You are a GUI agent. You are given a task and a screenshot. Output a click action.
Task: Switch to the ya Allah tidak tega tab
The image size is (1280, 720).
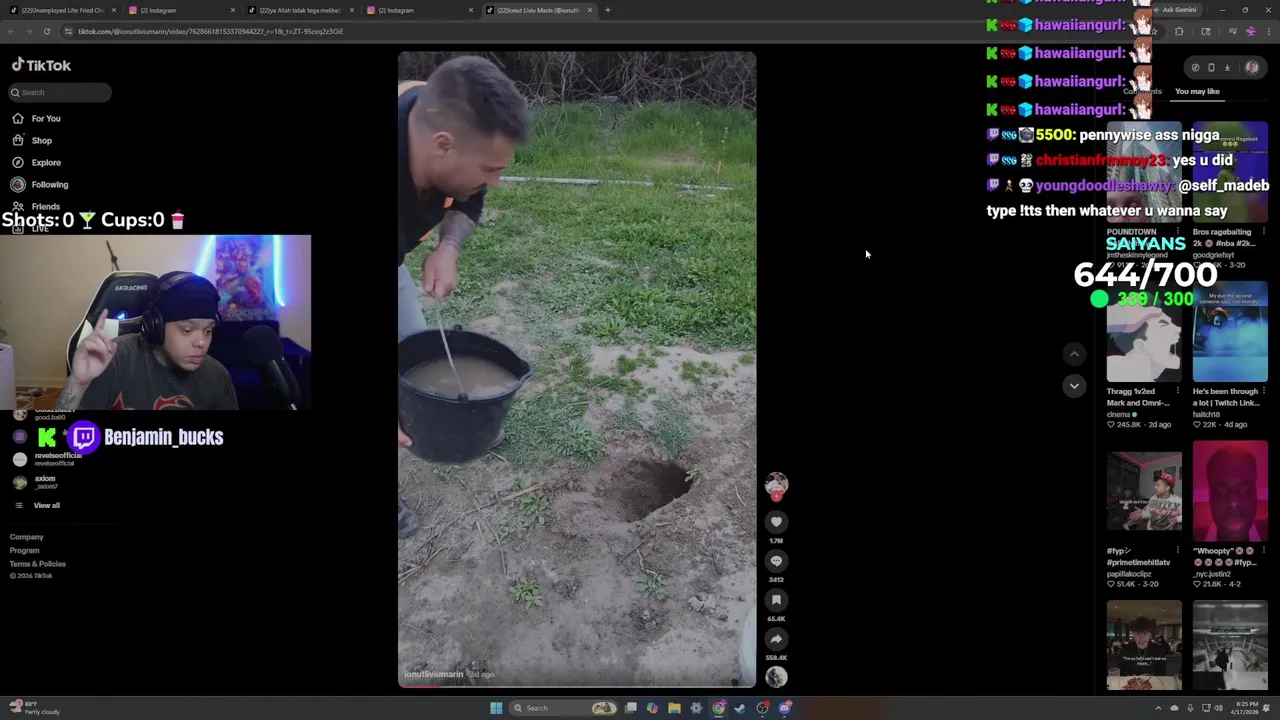pyautogui.click(x=298, y=10)
